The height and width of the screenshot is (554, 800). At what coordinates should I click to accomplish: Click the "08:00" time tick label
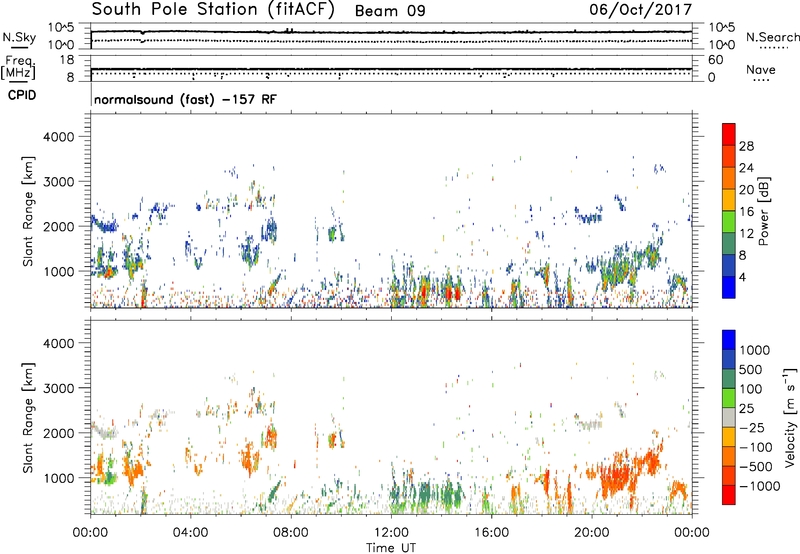291,533
